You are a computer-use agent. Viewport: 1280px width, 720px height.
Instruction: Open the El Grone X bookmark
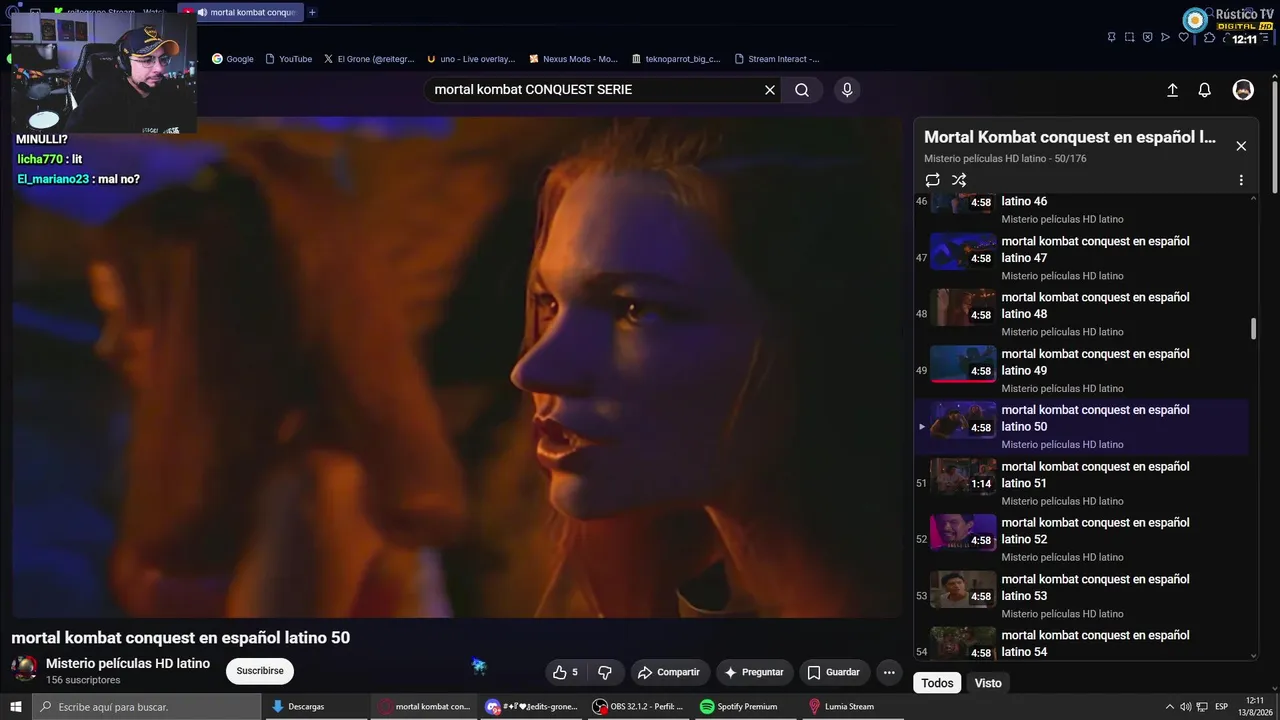(369, 59)
